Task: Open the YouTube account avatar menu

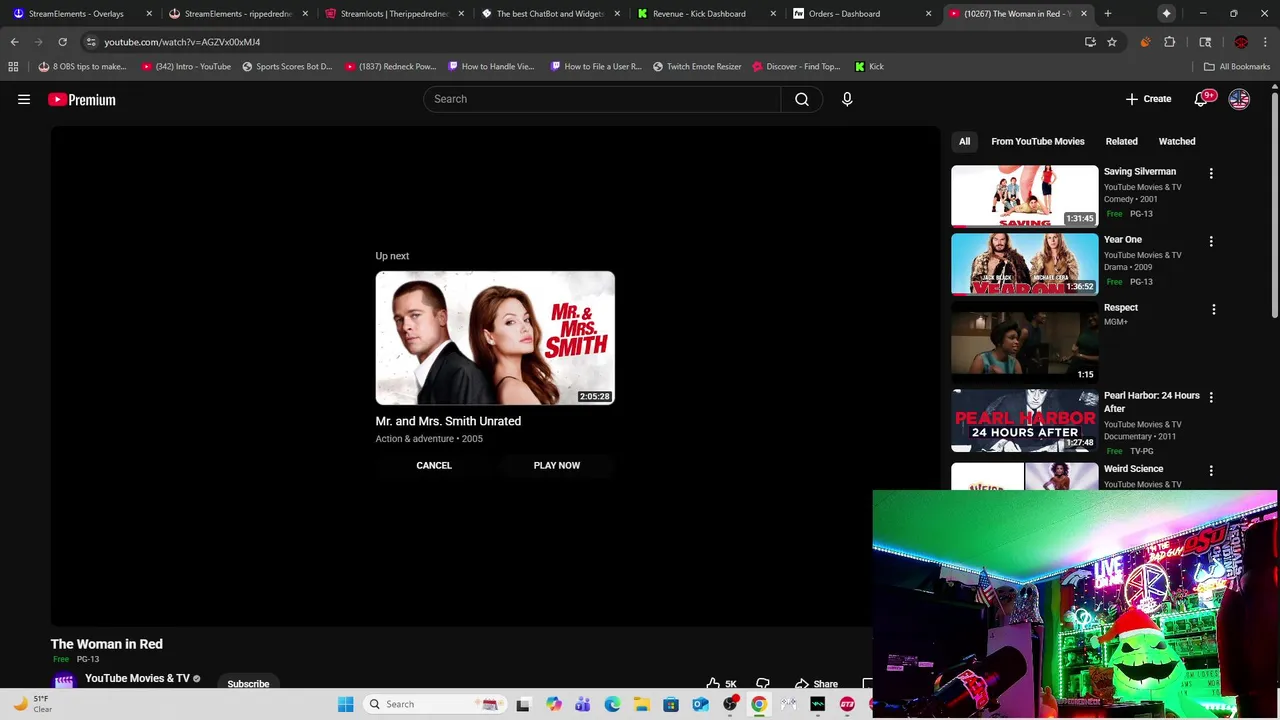Action: 1239,99
